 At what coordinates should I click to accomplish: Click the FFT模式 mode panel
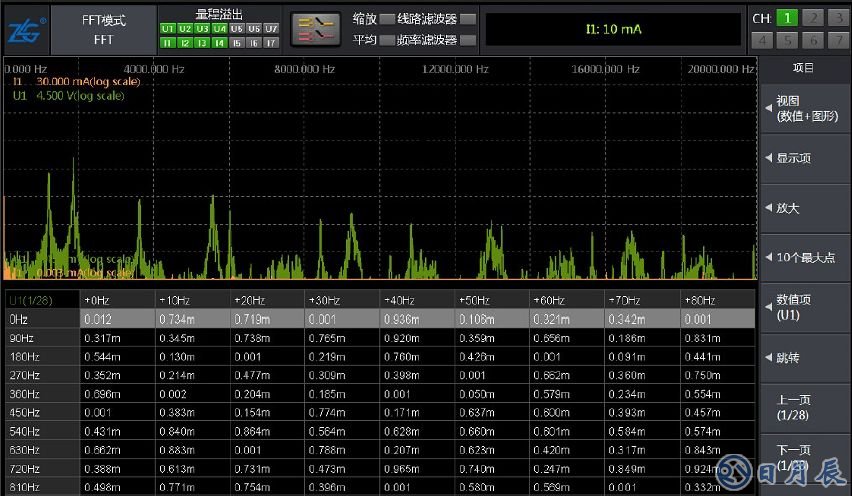pos(103,29)
